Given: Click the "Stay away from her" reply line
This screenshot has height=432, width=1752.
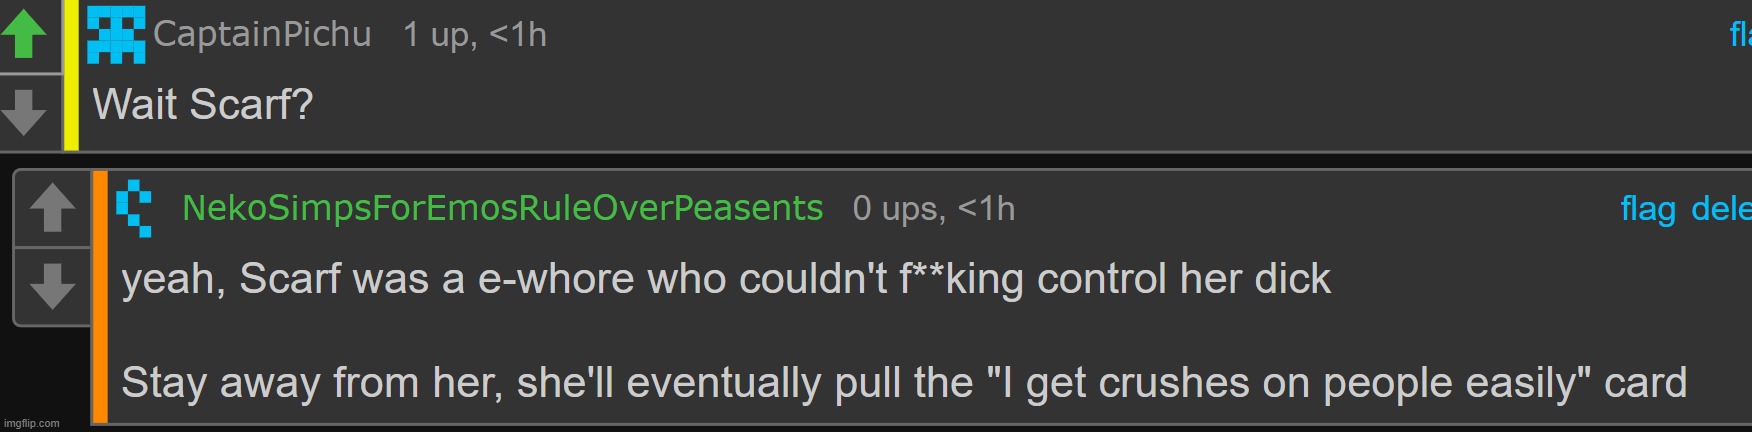Looking at the screenshot, I should [x=903, y=383].
